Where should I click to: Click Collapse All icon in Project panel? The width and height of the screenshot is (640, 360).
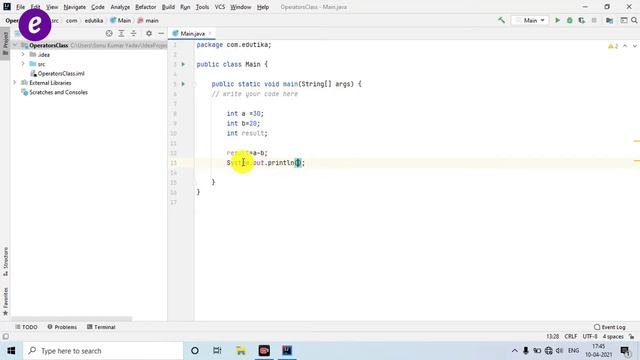pos(133,33)
